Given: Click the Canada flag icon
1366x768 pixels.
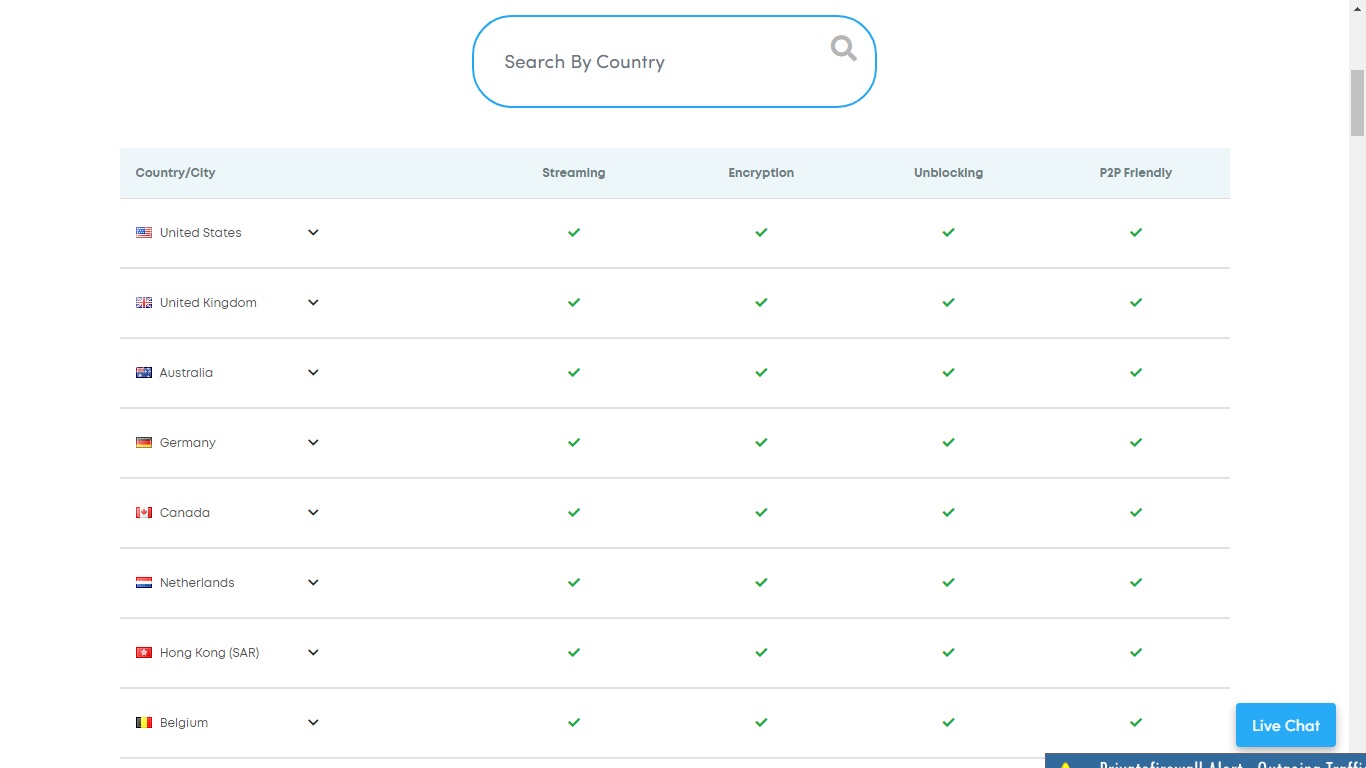Looking at the screenshot, I should click(x=144, y=513).
